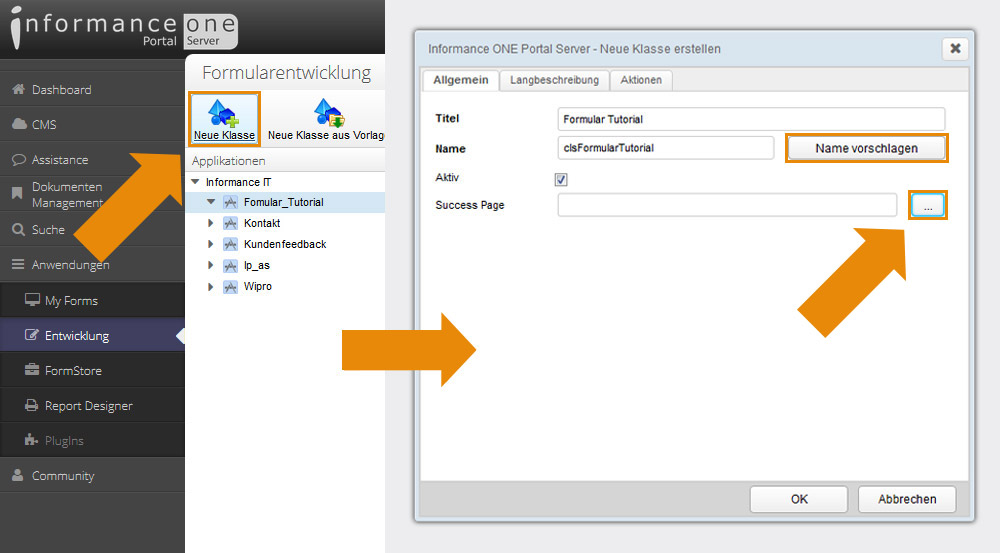Collapse the Fomular_Tutorial node arrow
1000x553 pixels.
(211, 202)
